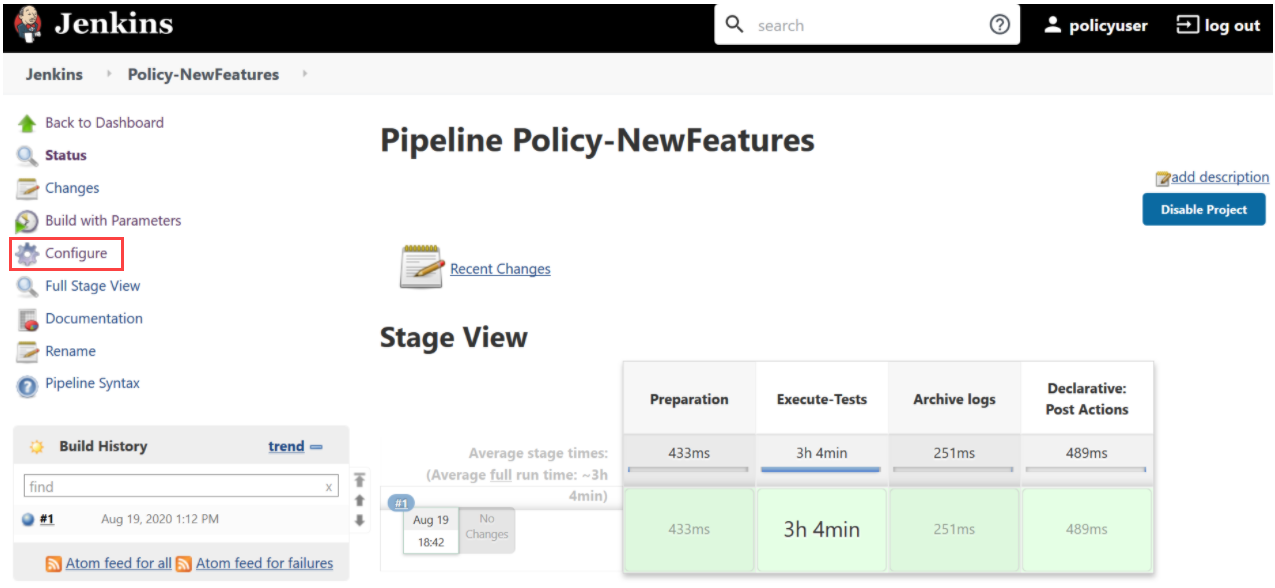Open the add description link
The image size is (1275, 588).
(1220, 177)
